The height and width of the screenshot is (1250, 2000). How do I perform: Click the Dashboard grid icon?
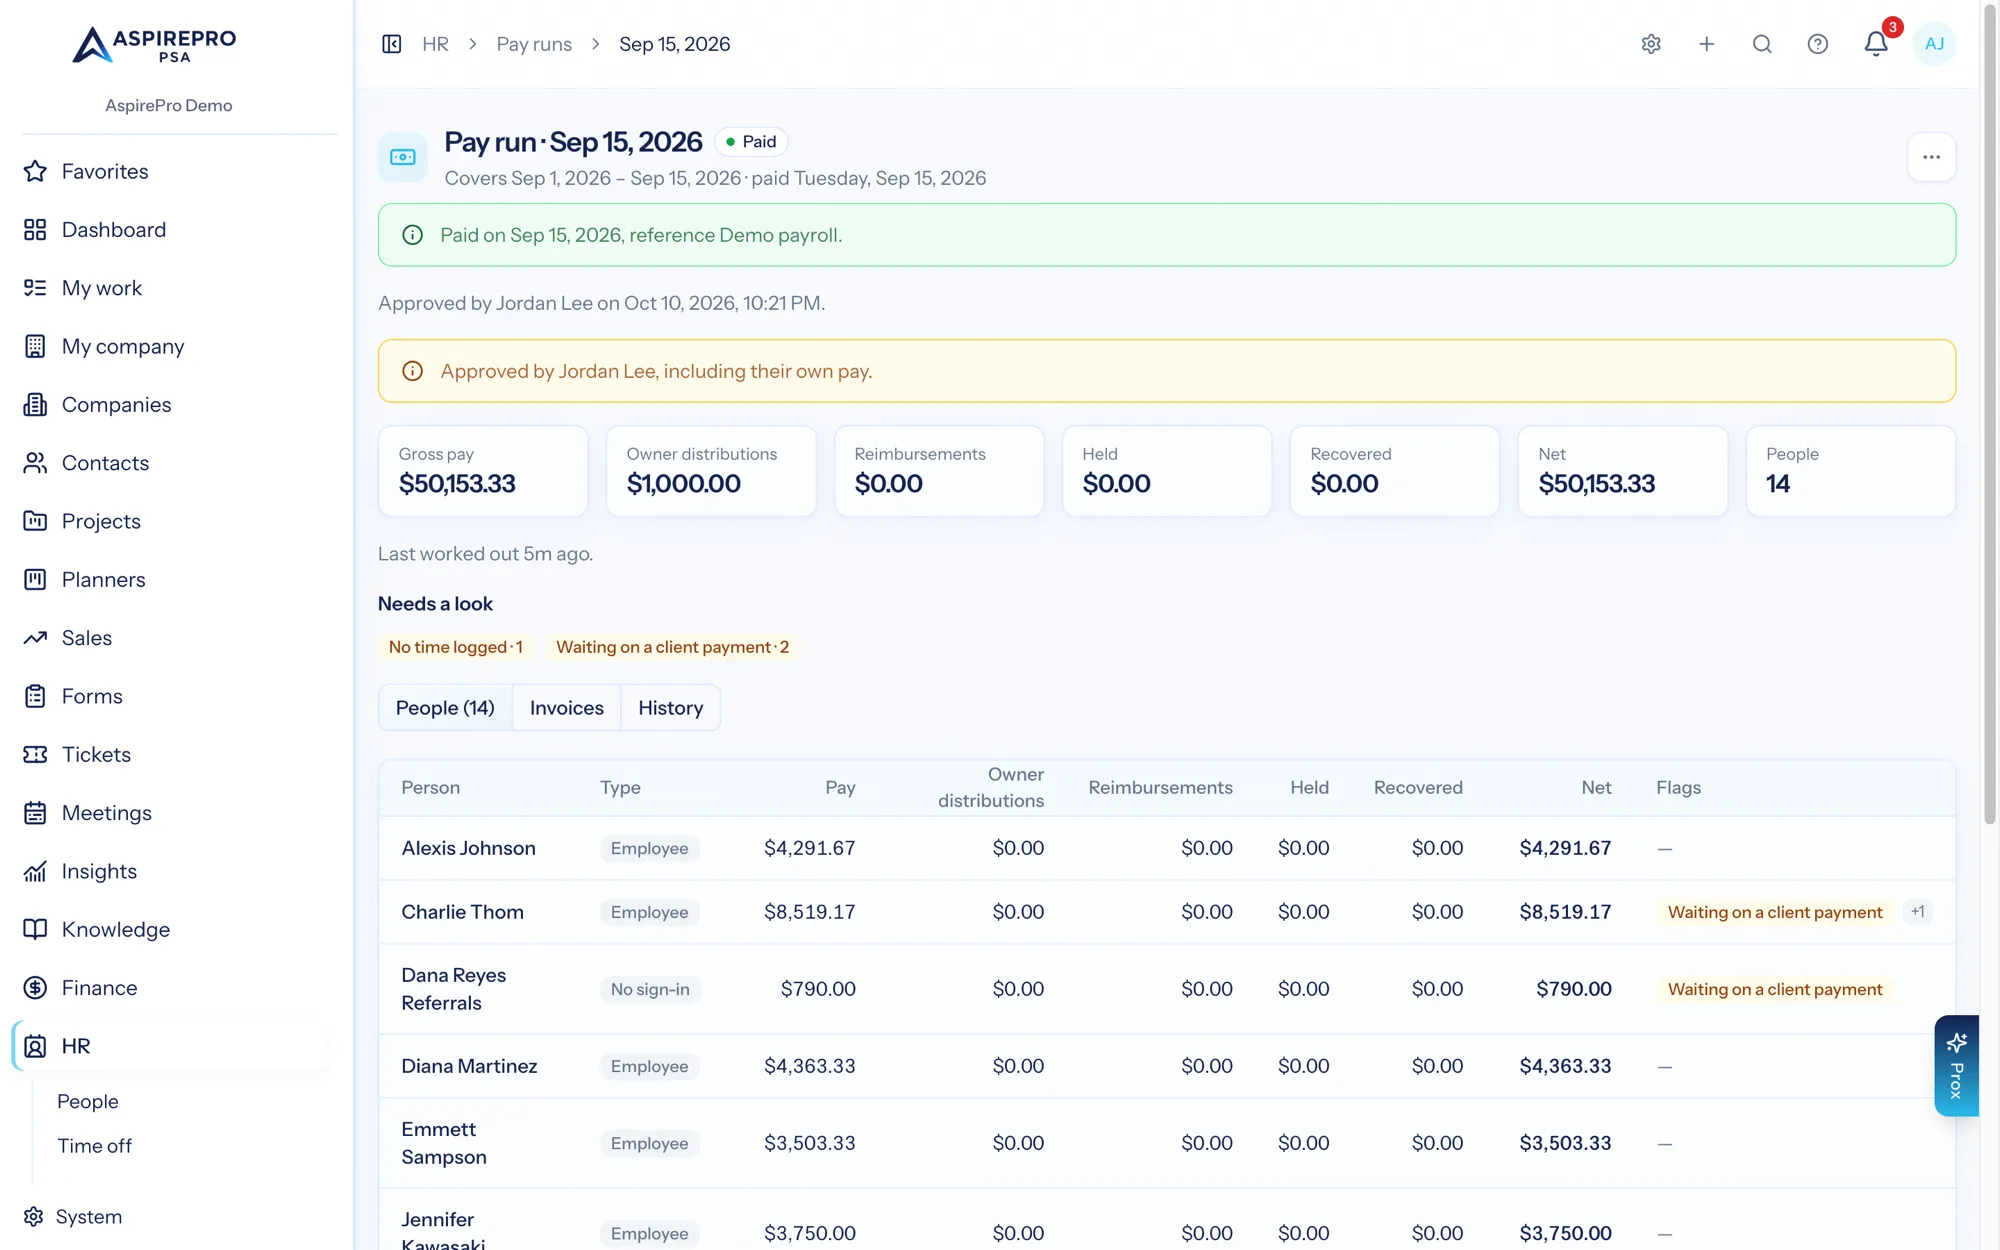coord(35,230)
